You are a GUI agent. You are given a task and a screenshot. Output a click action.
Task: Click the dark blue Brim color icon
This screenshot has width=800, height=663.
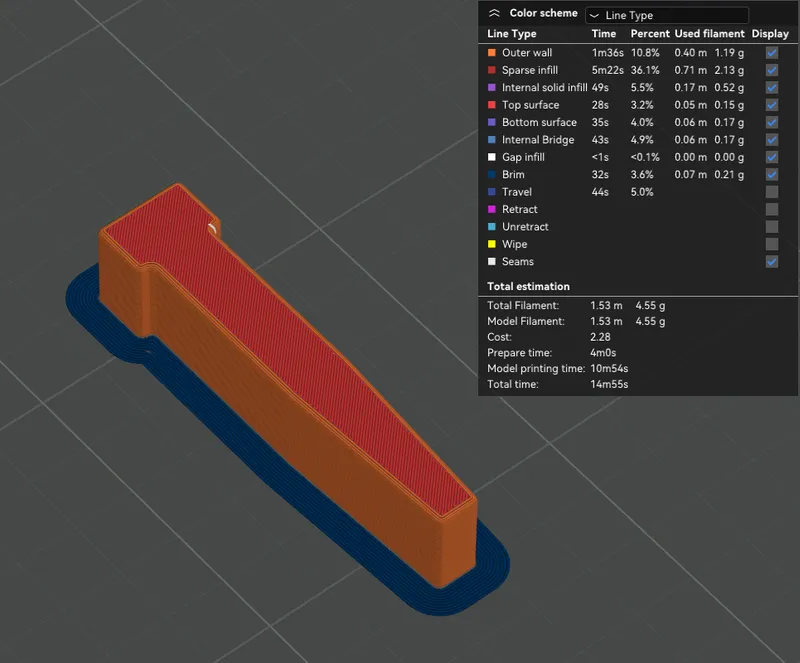pos(491,175)
